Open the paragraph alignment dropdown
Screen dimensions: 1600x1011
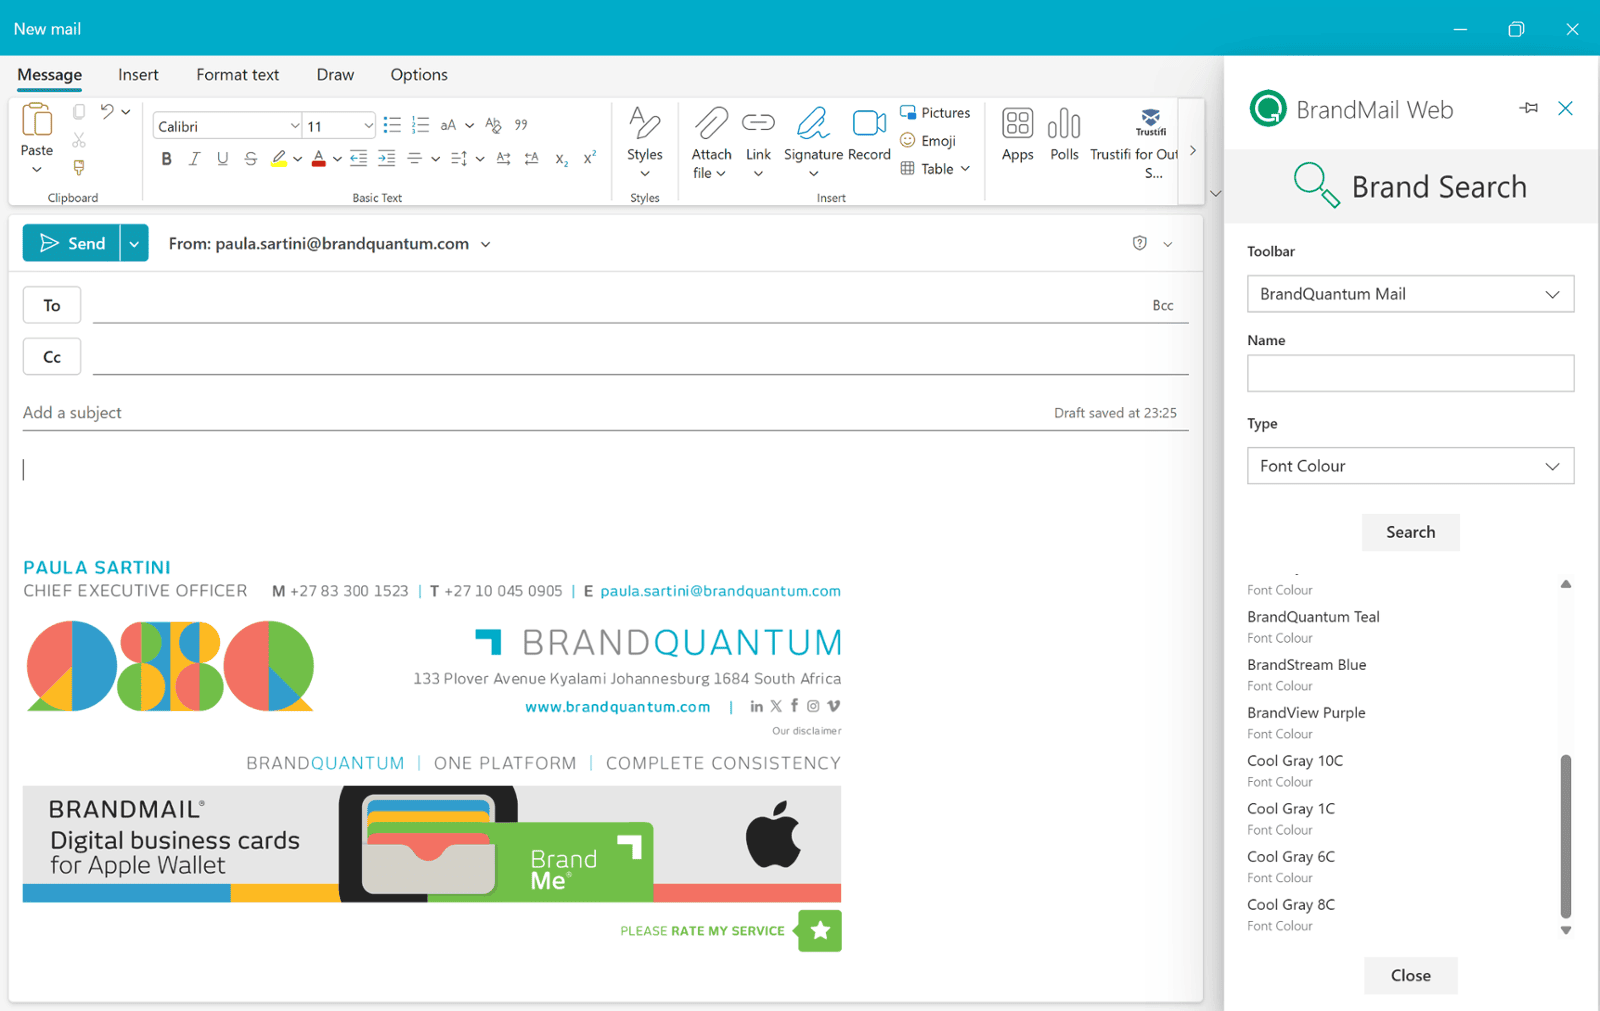click(x=436, y=159)
